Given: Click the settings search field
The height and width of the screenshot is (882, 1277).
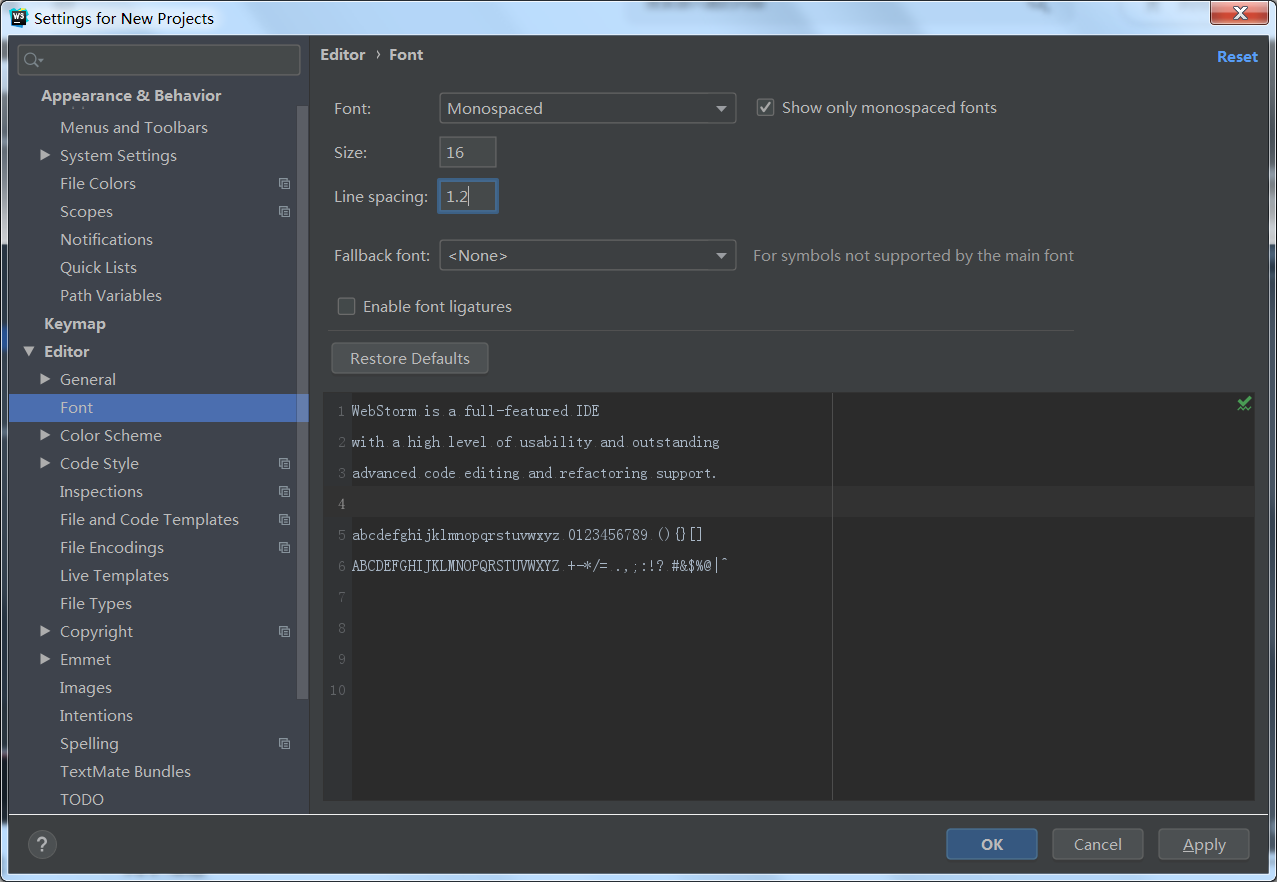Looking at the screenshot, I should [159, 60].
